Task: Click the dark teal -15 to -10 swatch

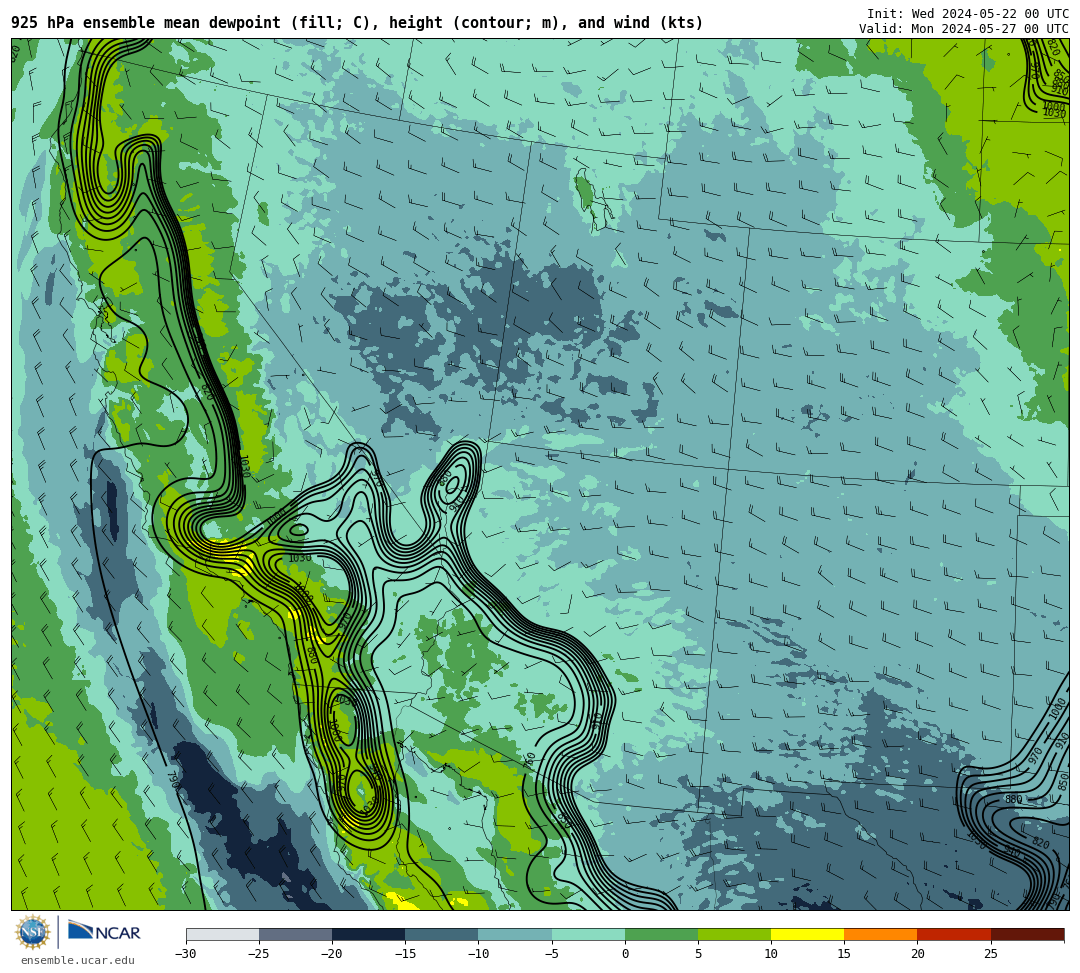Action: [x=442, y=934]
